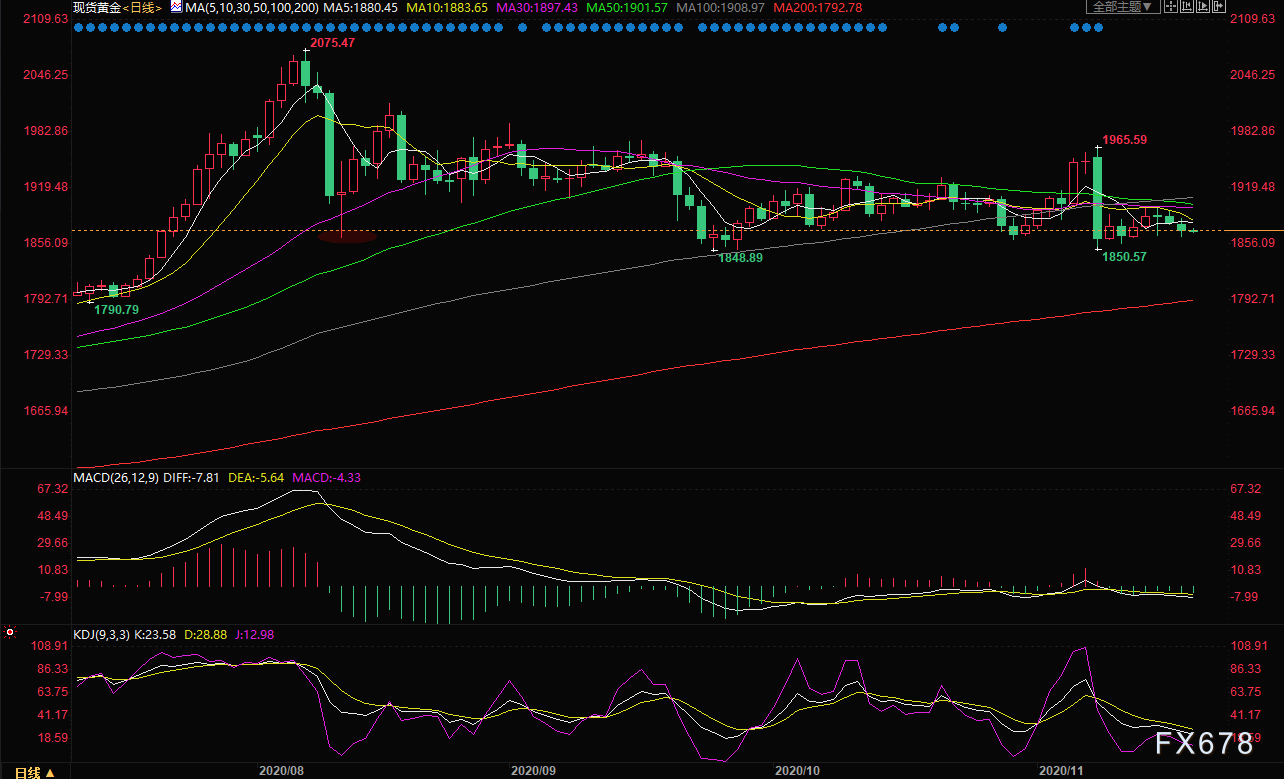
Task: Click the 2075.47 high price marker
Action: pyautogui.click(x=333, y=44)
